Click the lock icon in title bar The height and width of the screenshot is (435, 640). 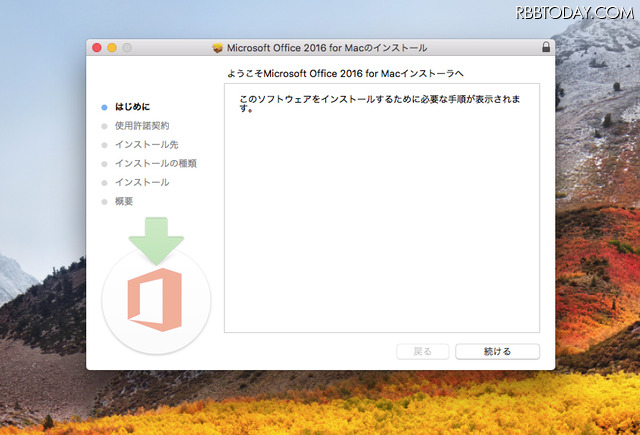pyautogui.click(x=546, y=47)
